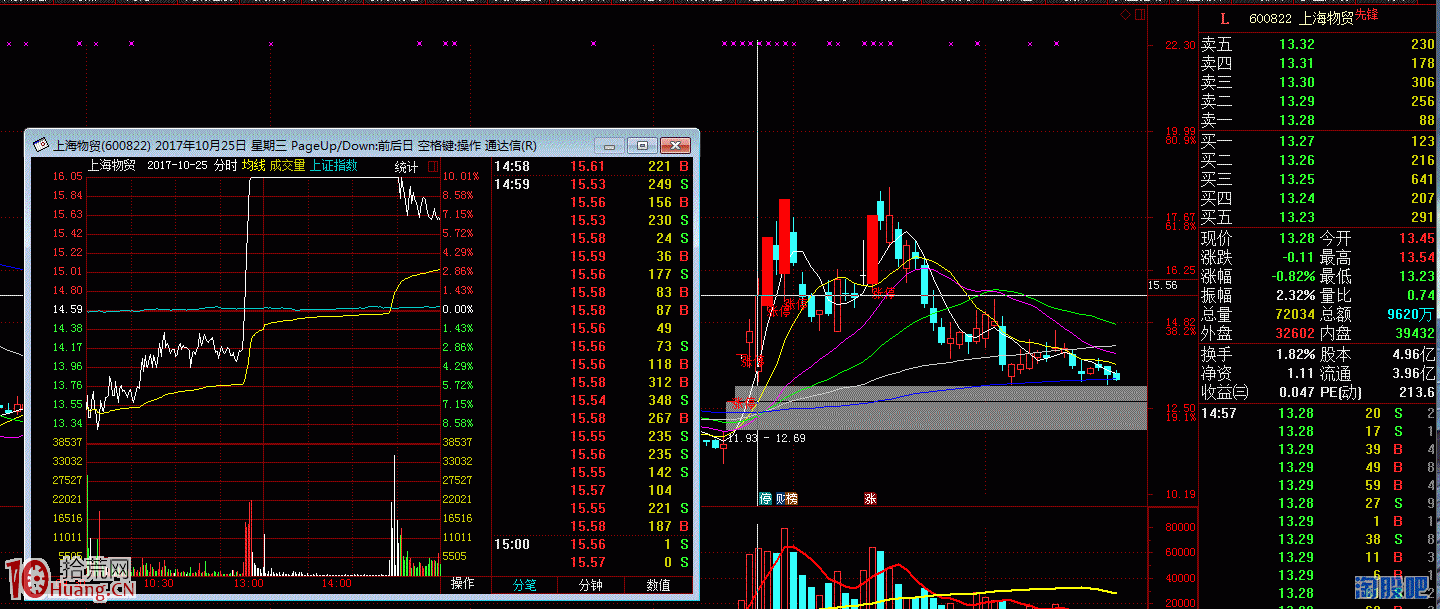This screenshot has width=1440, height=609.
Task: Open the 数值 tab in the popup
Action: [658, 584]
